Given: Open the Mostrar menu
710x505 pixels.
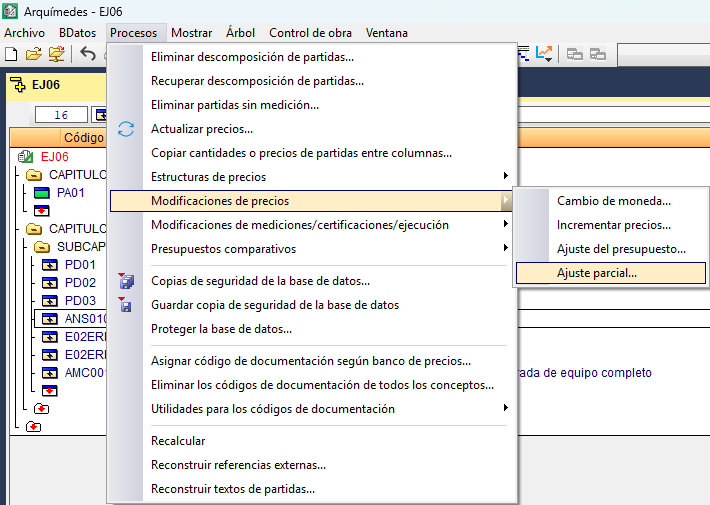Looking at the screenshot, I should (x=192, y=33).
